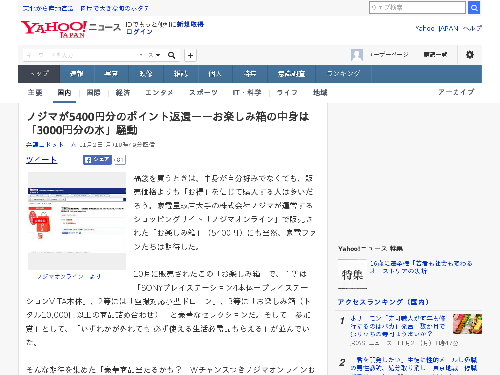
Task: Open the エンタメ category tab
Action: click(159, 93)
